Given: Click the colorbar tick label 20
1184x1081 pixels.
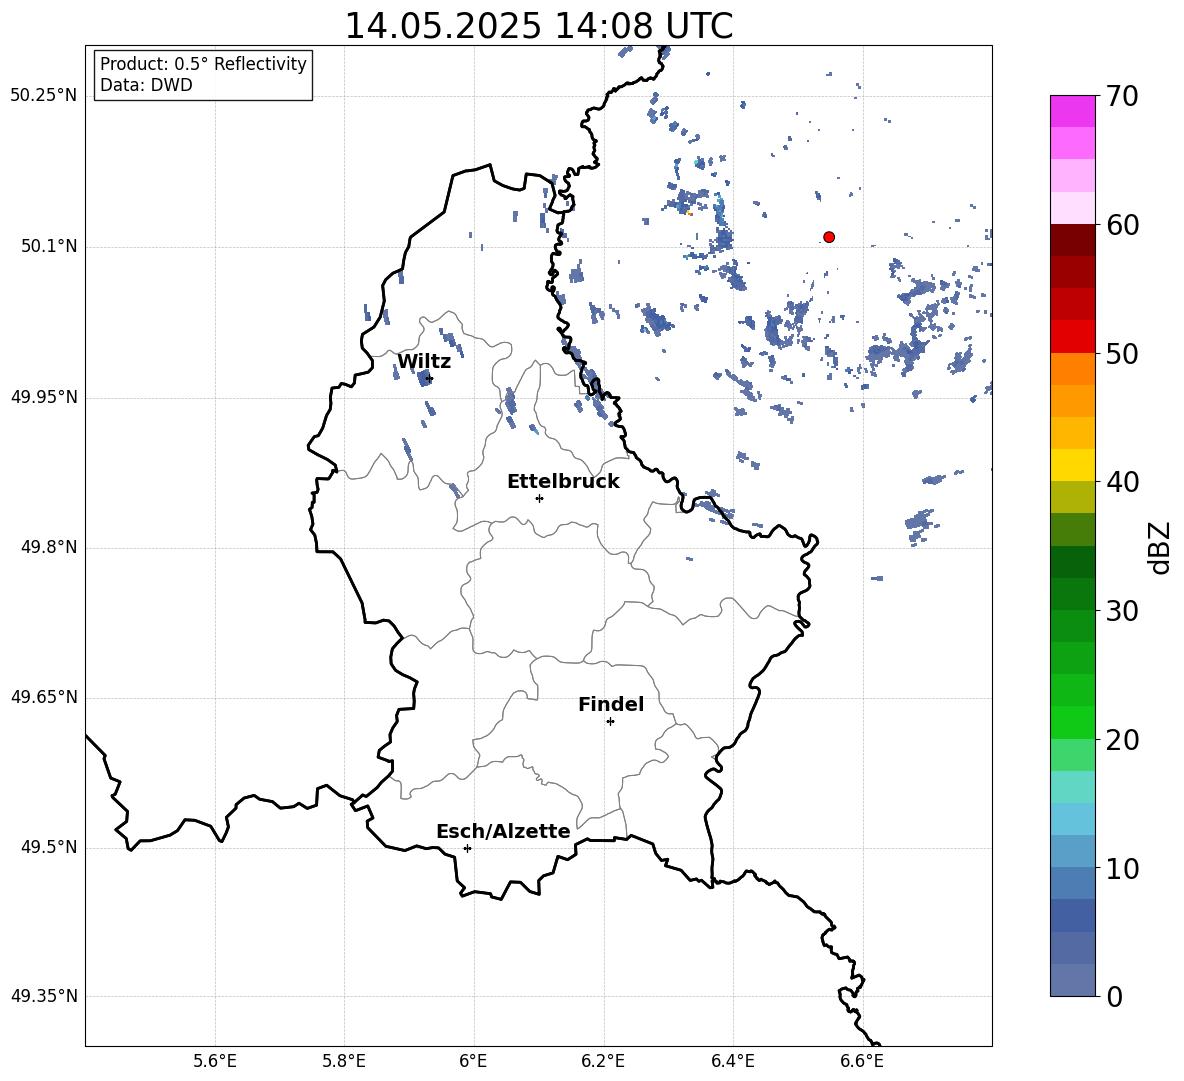Looking at the screenshot, I should 1122,740.
